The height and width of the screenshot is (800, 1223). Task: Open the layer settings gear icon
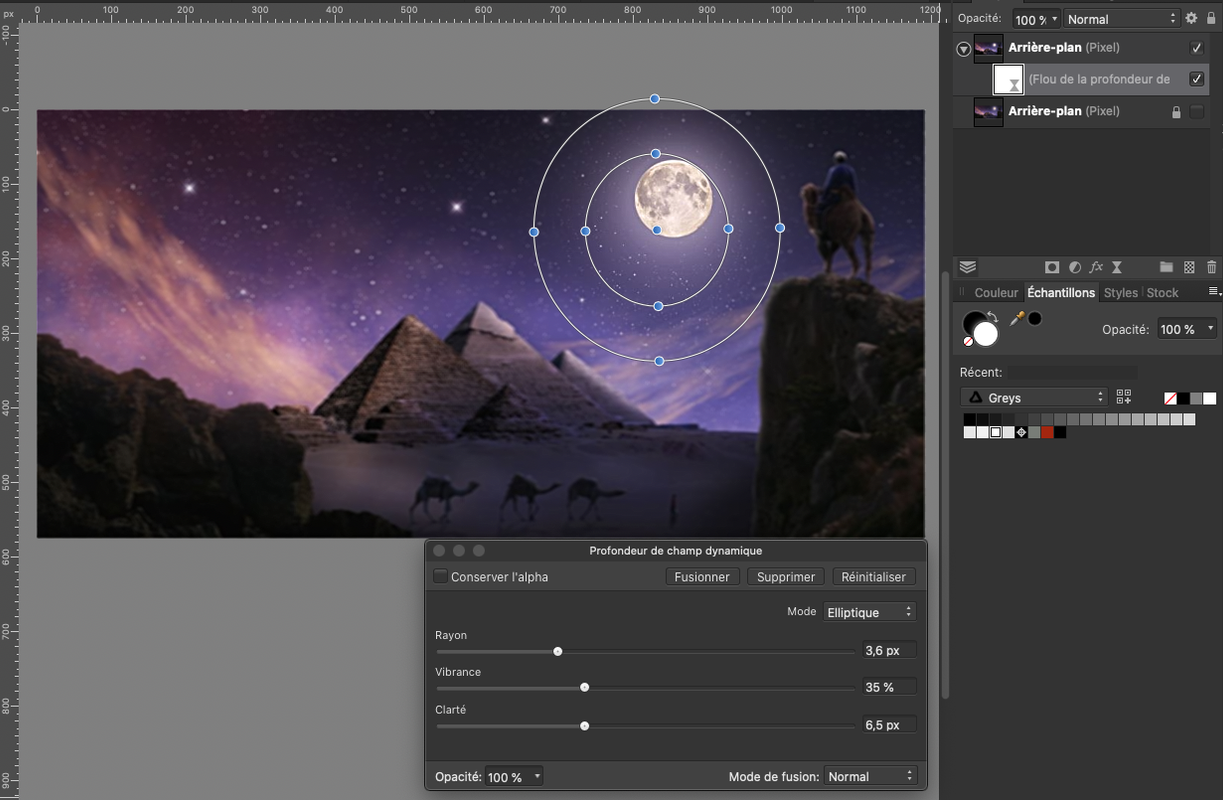click(1191, 18)
